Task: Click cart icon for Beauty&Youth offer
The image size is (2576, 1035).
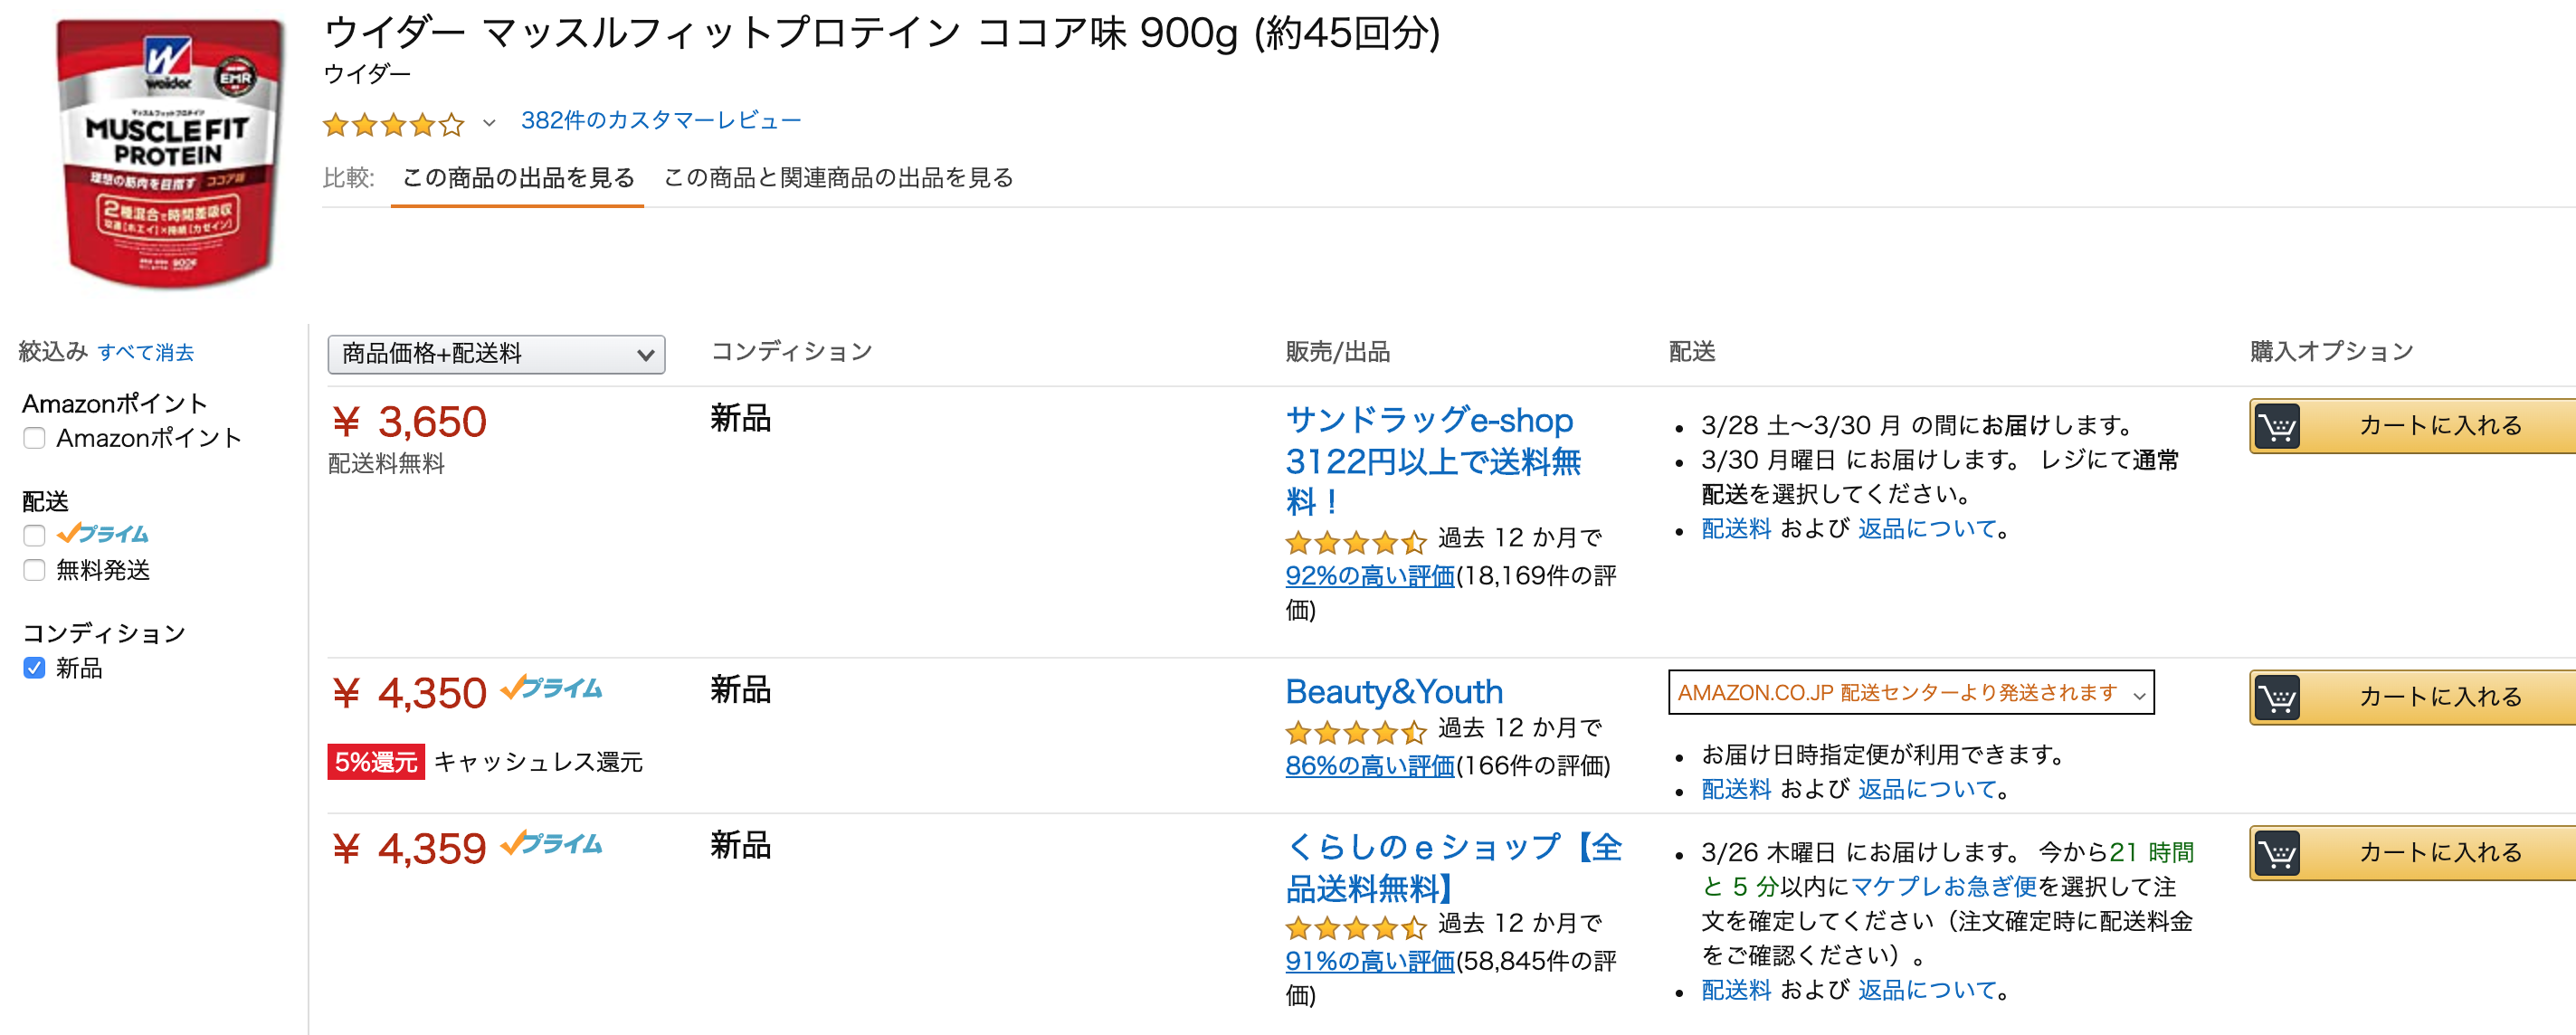Action: (2277, 697)
